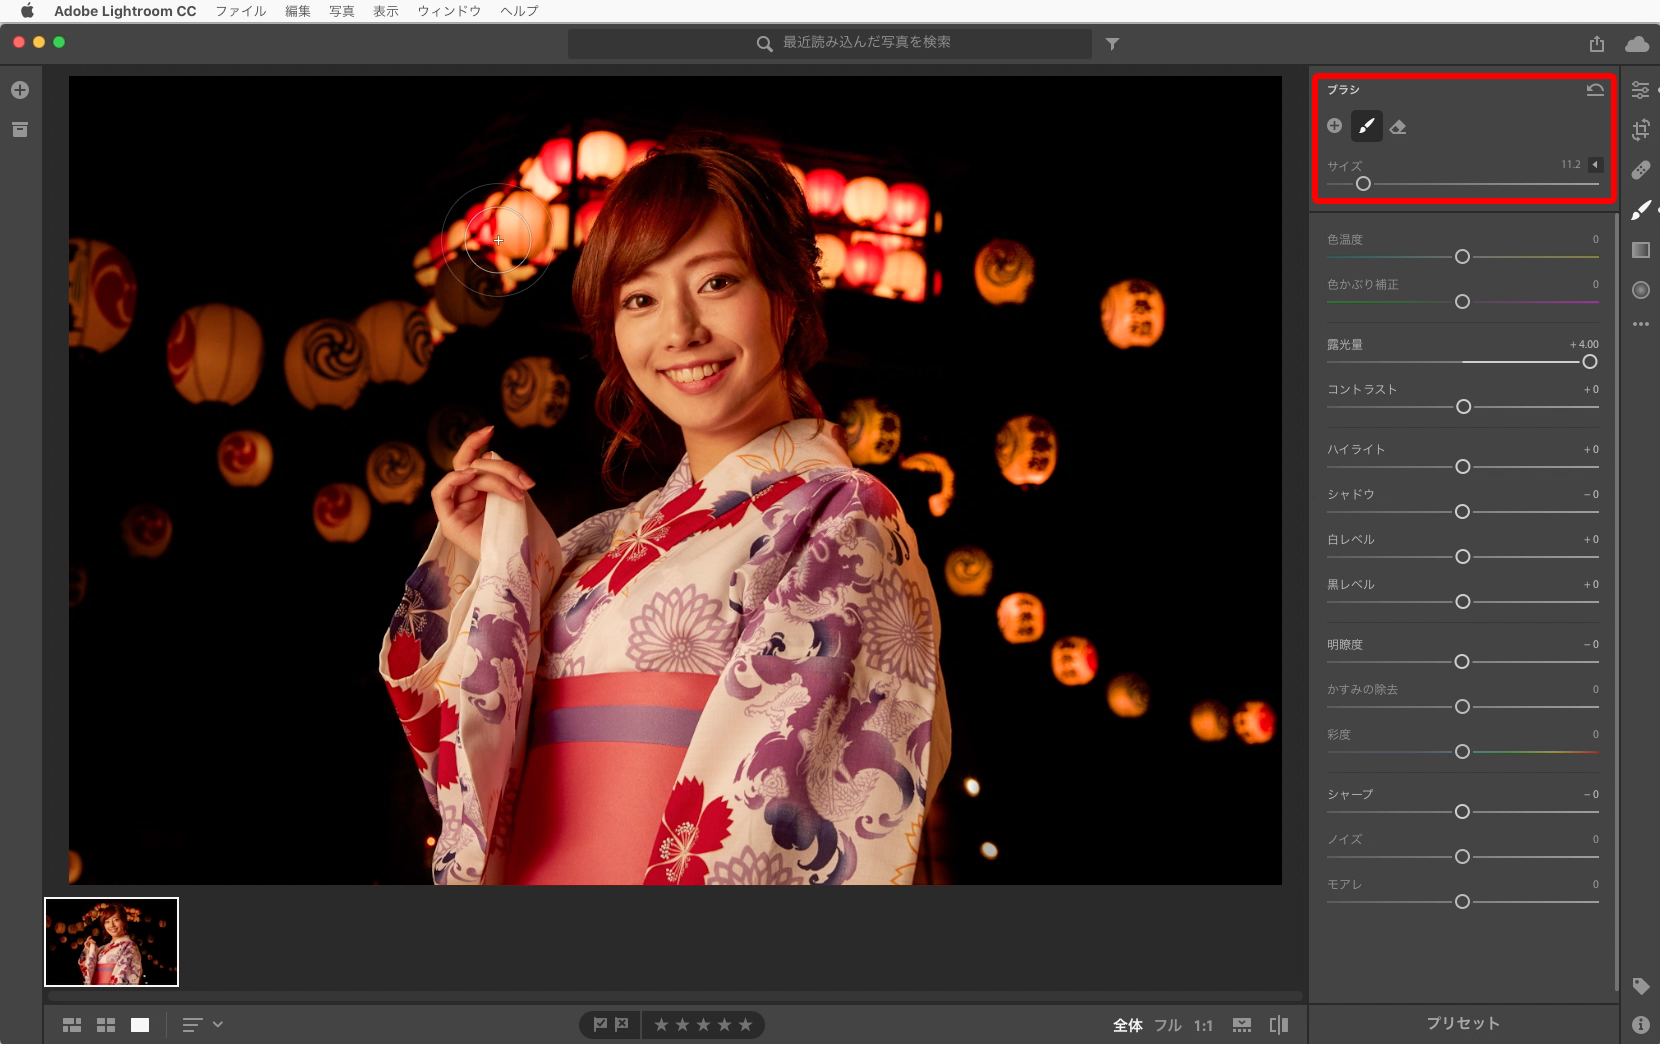Set rating to three stars
This screenshot has width=1660, height=1044.
pos(703,1025)
